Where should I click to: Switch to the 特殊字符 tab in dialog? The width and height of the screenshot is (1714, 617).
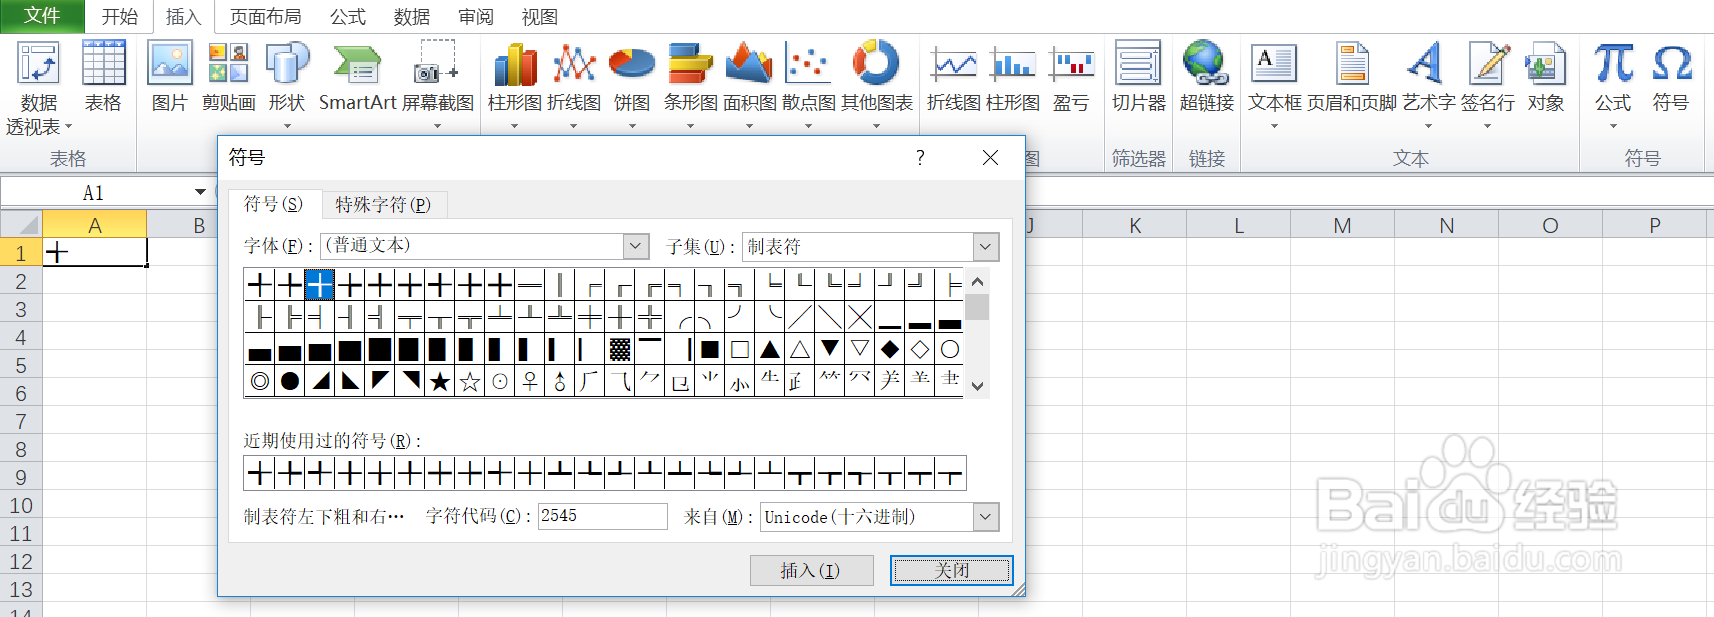click(383, 204)
